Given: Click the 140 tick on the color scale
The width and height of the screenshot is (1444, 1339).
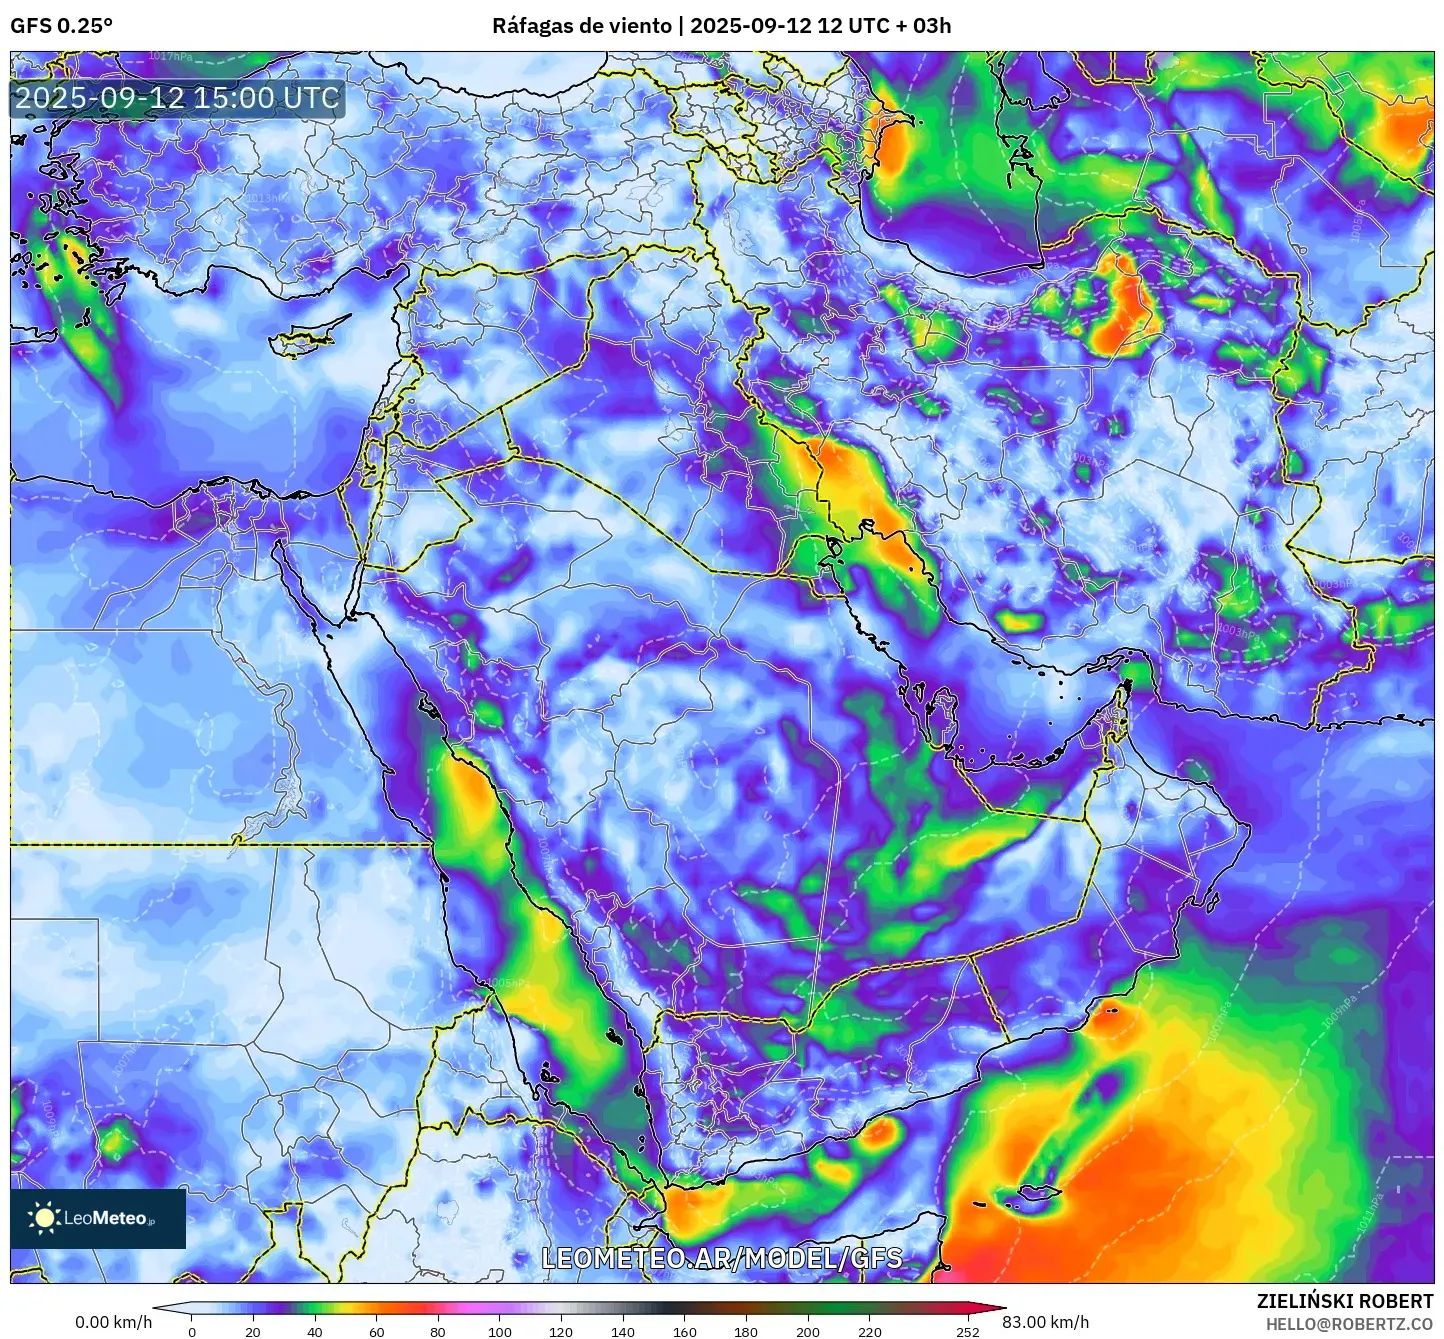Looking at the screenshot, I should (x=623, y=1332).
